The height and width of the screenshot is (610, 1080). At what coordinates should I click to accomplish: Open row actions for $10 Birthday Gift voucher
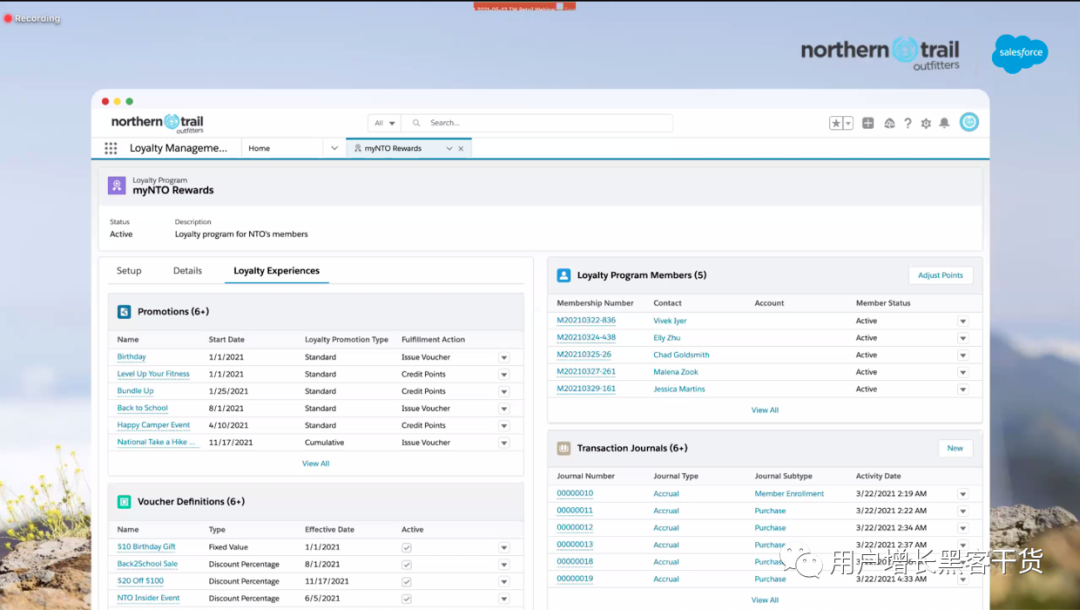point(504,547)
